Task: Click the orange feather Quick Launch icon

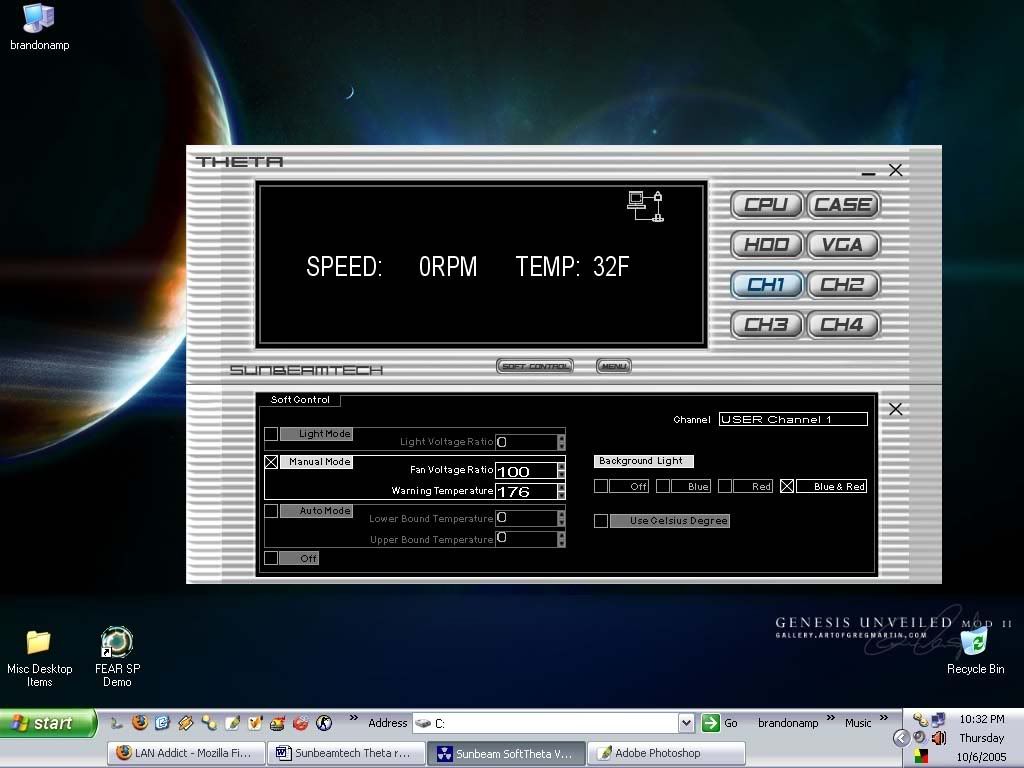Action: 255,723
